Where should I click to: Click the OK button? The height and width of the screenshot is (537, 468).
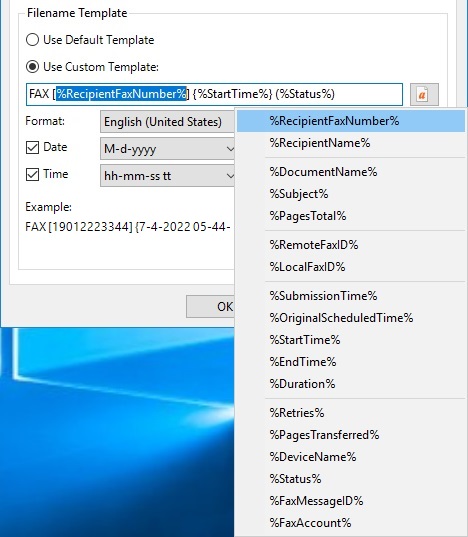click(211, 307)
